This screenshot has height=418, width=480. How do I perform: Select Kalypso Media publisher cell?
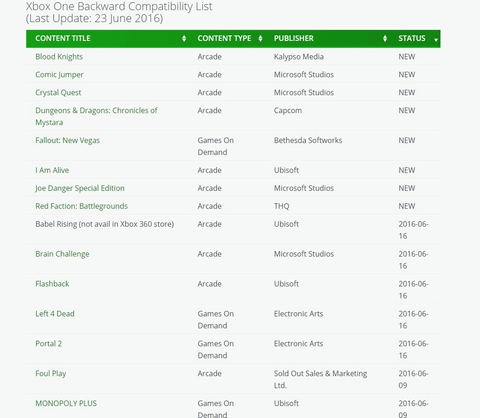point(299,57)
